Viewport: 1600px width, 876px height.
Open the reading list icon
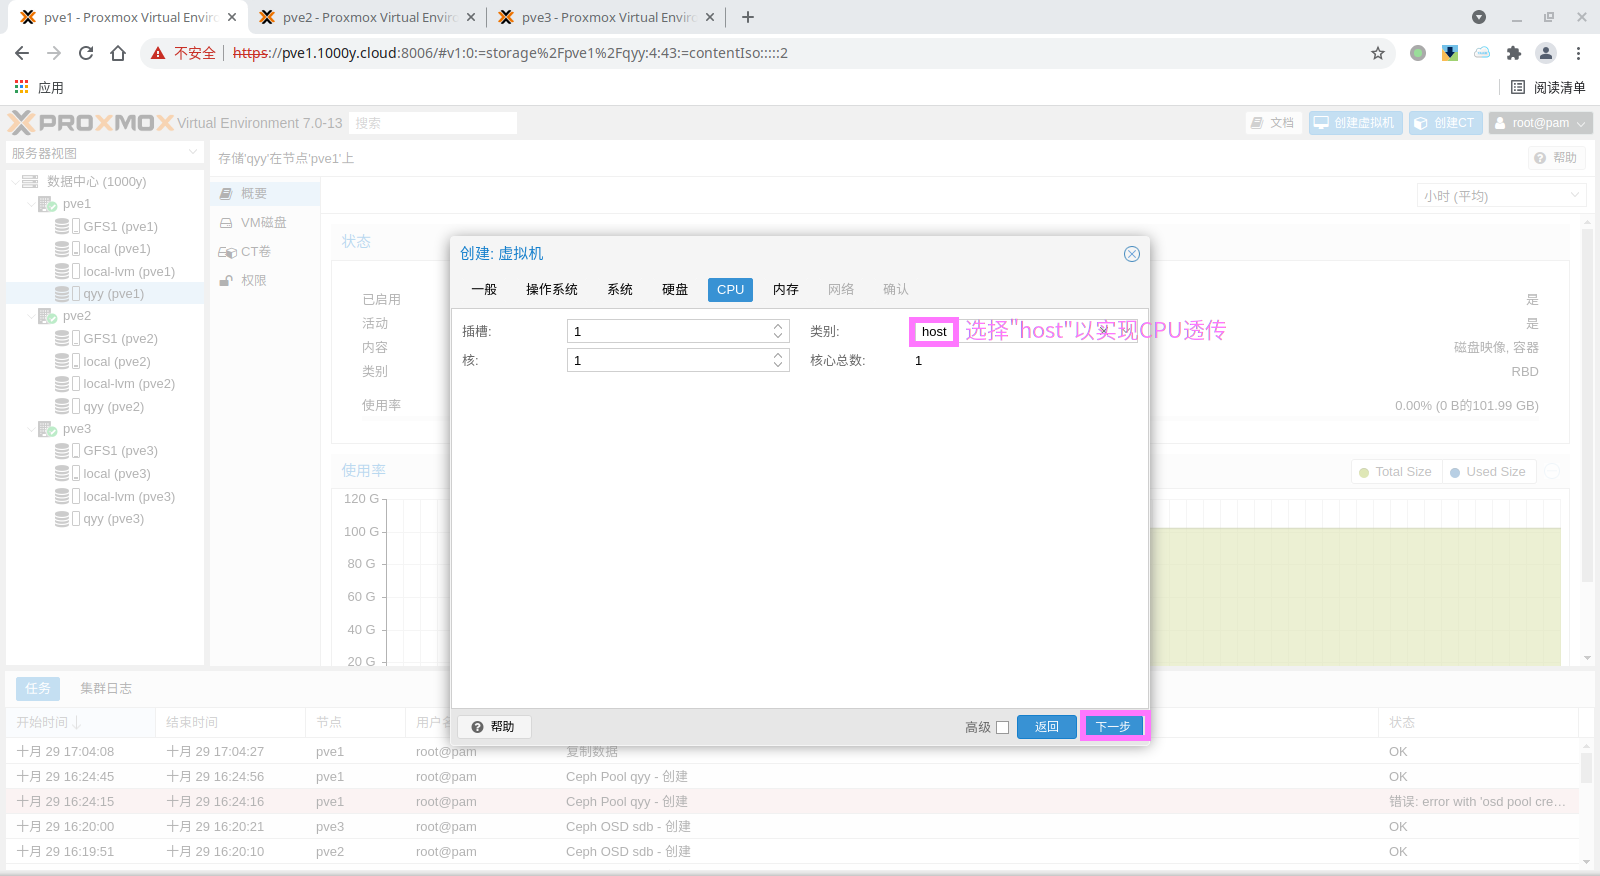pyautogui.click(x=1517, y=87)
